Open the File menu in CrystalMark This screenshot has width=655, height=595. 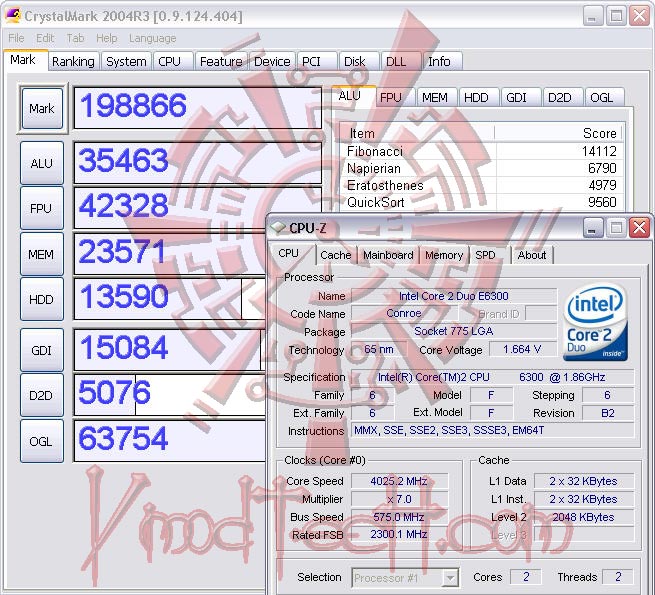[16, 38]
